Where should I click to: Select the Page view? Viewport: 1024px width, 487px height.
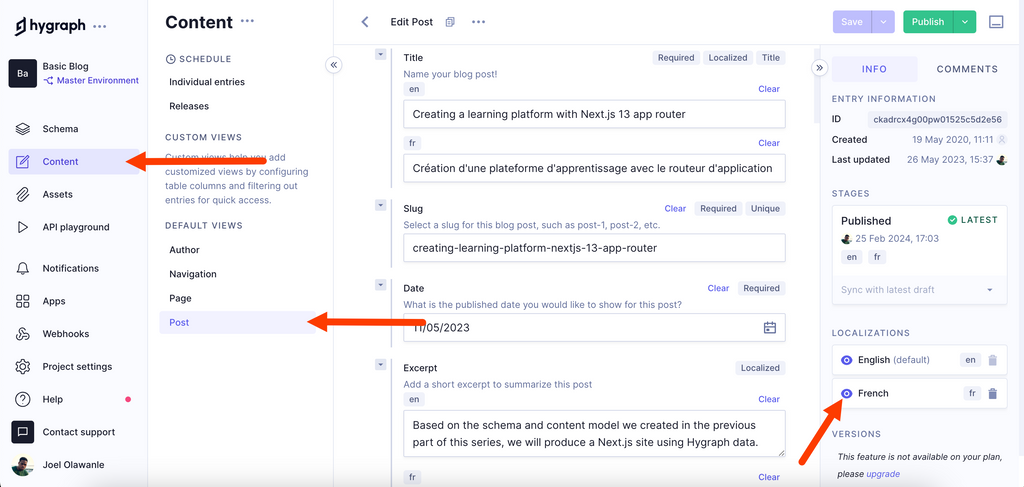(x=180, y=298)
